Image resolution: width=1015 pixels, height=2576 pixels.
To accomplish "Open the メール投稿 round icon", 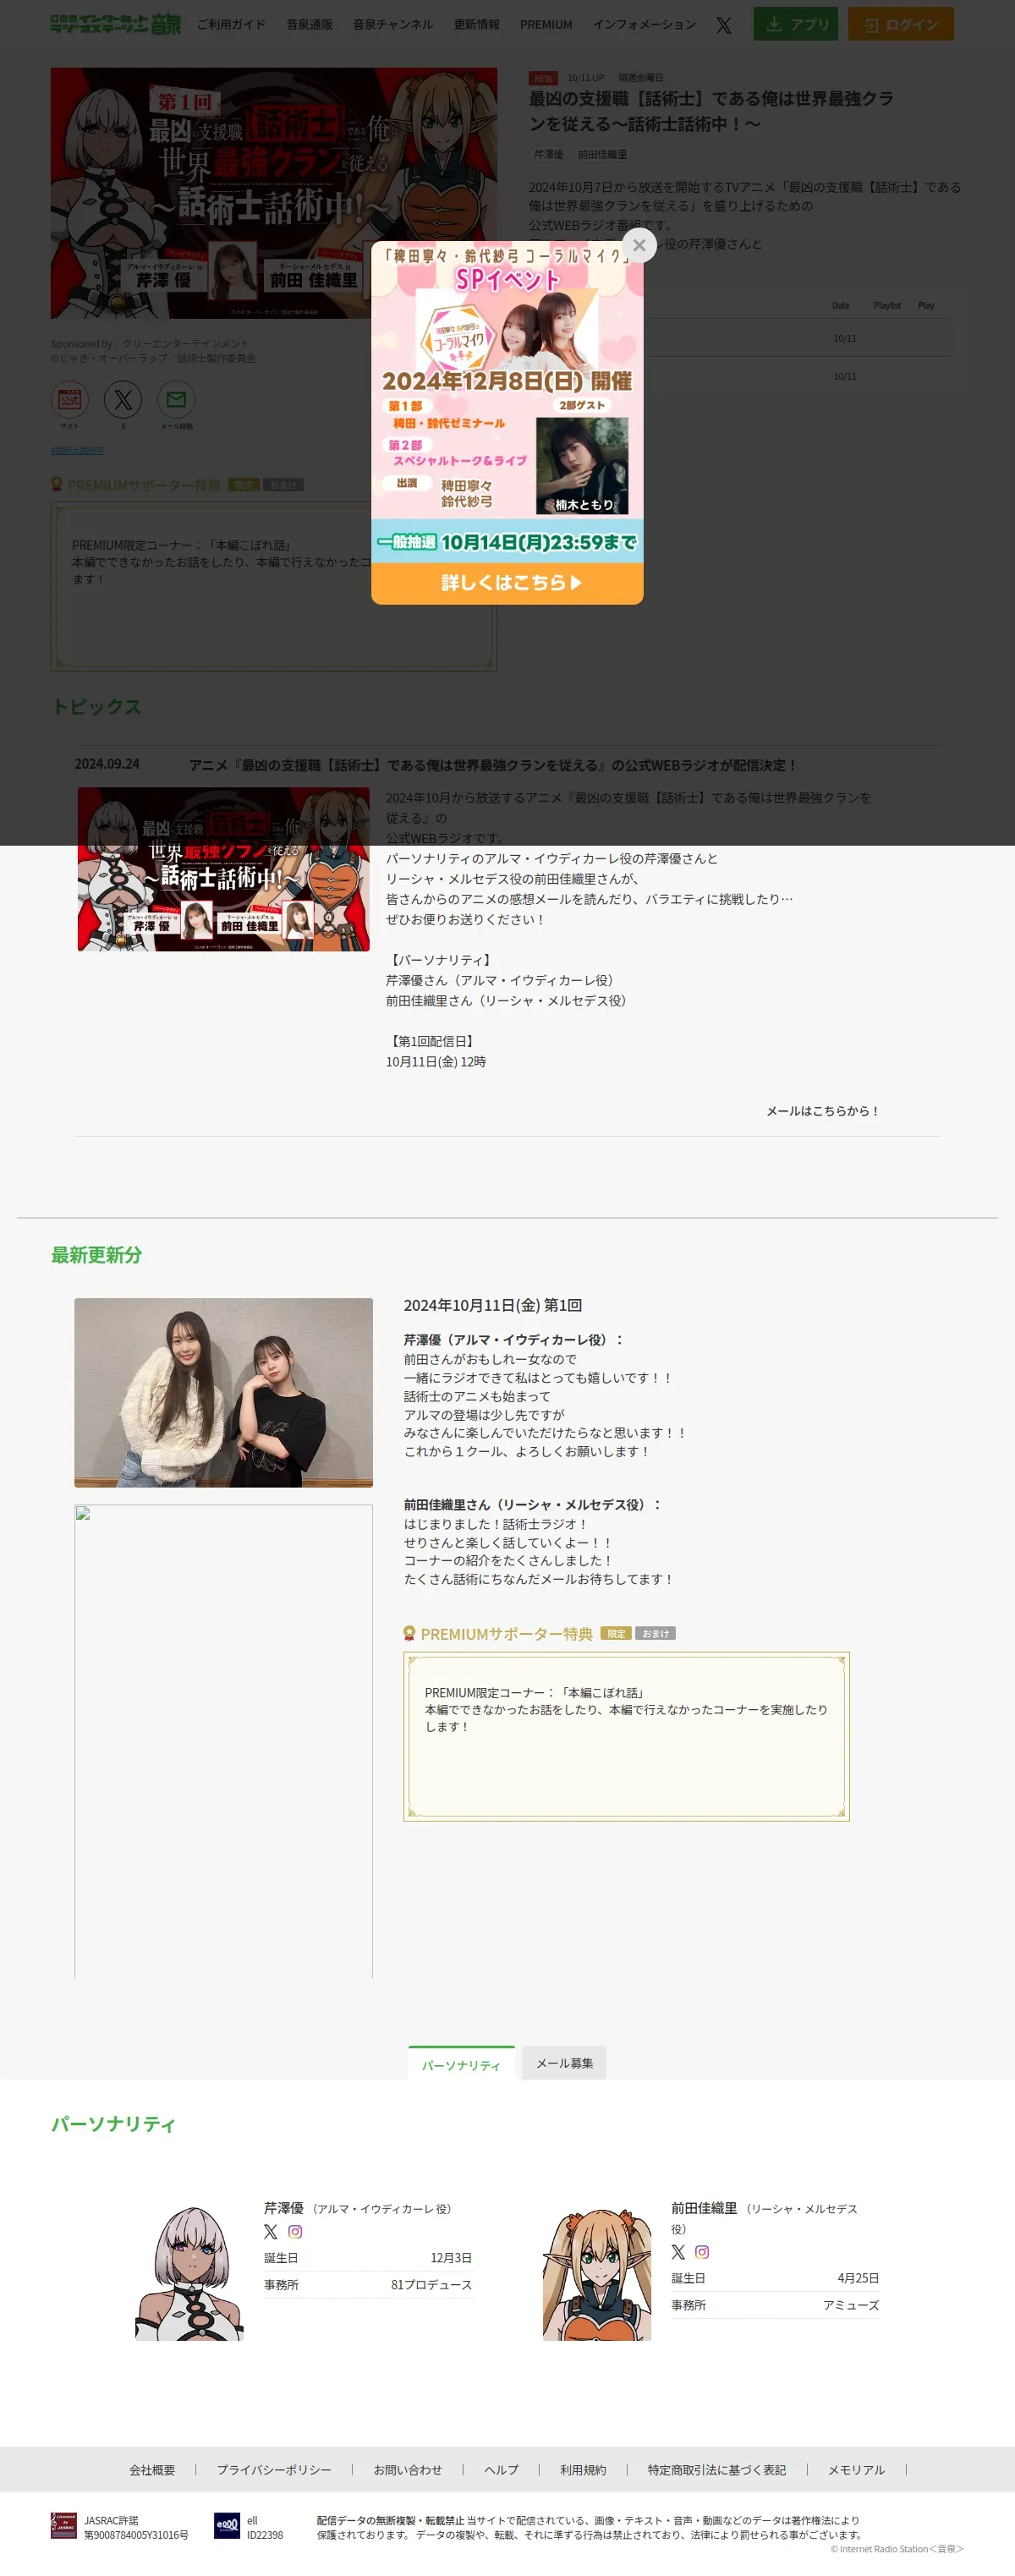I will click(176, 400).
